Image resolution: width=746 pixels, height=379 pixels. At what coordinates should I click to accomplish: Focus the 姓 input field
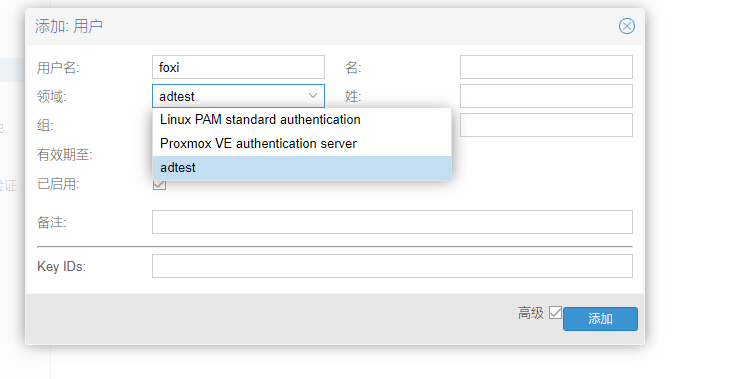[x=546, y=96]
